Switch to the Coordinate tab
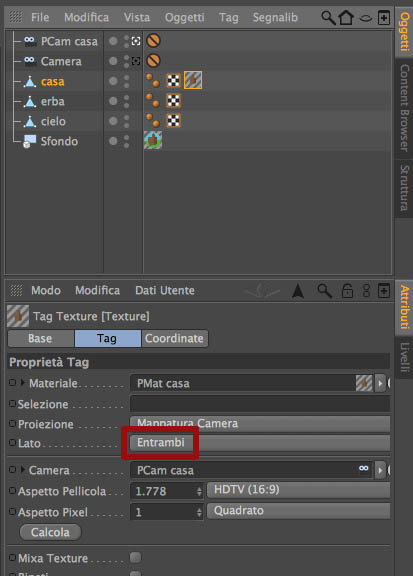The height and width of the screenshot is (576, 413). pyautogui.click(x=174, y=338)
